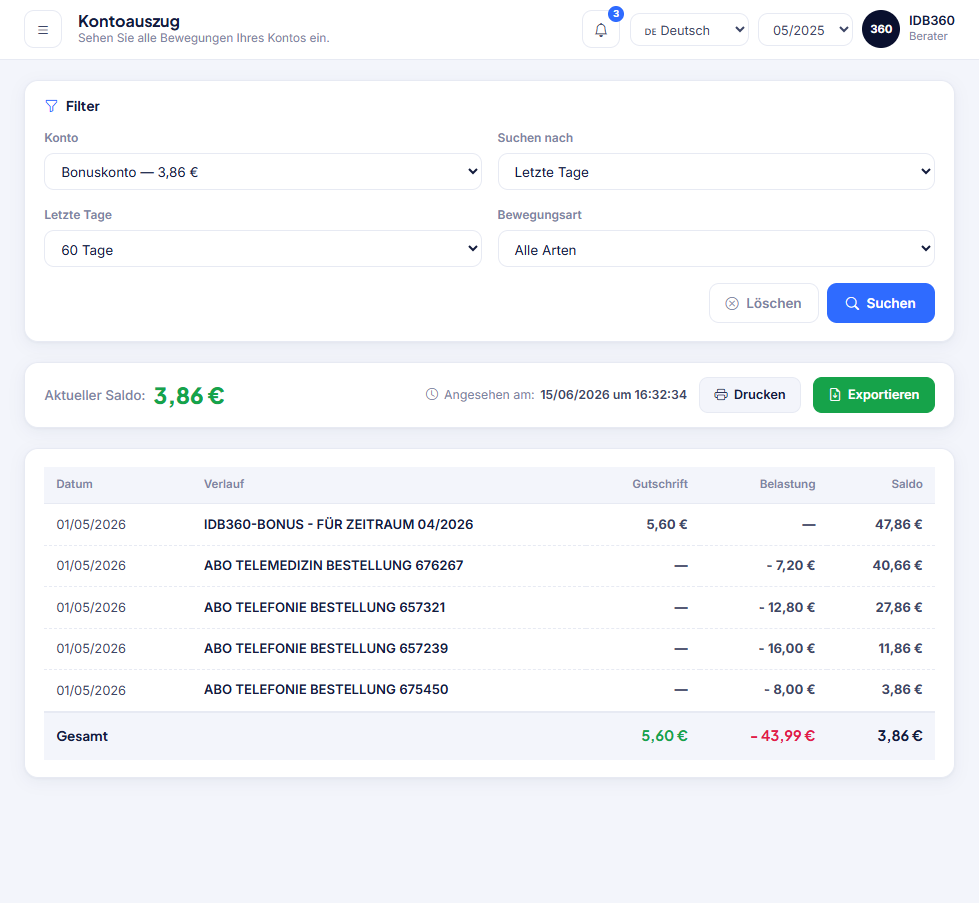Open the hamburger menu
This screenshot has width=979, height=903.
coord(43,29)
